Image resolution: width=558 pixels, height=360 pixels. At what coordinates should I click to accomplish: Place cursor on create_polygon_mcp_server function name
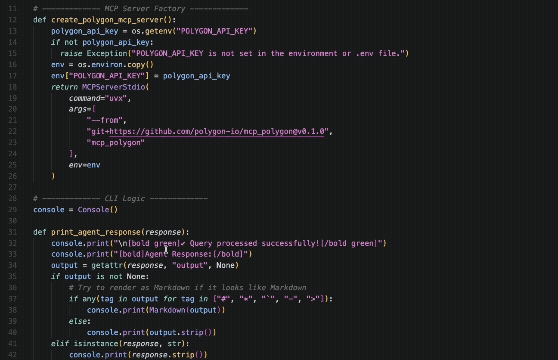pos(107,20)
